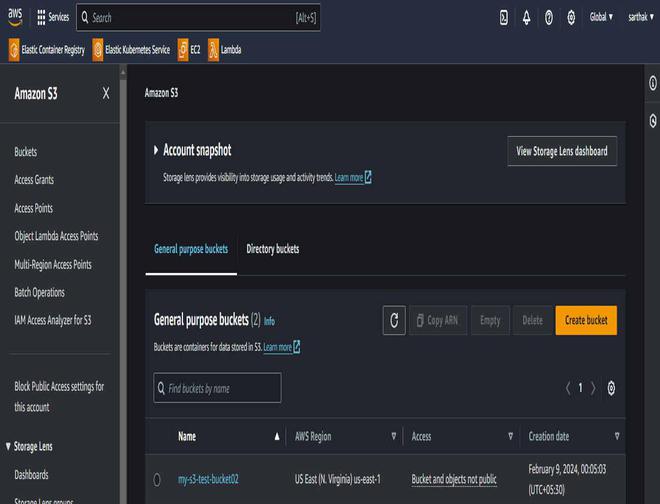Click the Empty button
Image resolution: width=660 pixels, height=504 pixels.
(490, 320)
